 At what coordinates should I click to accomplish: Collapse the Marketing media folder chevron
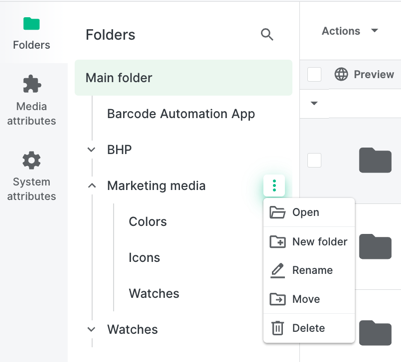pos(92,186)
